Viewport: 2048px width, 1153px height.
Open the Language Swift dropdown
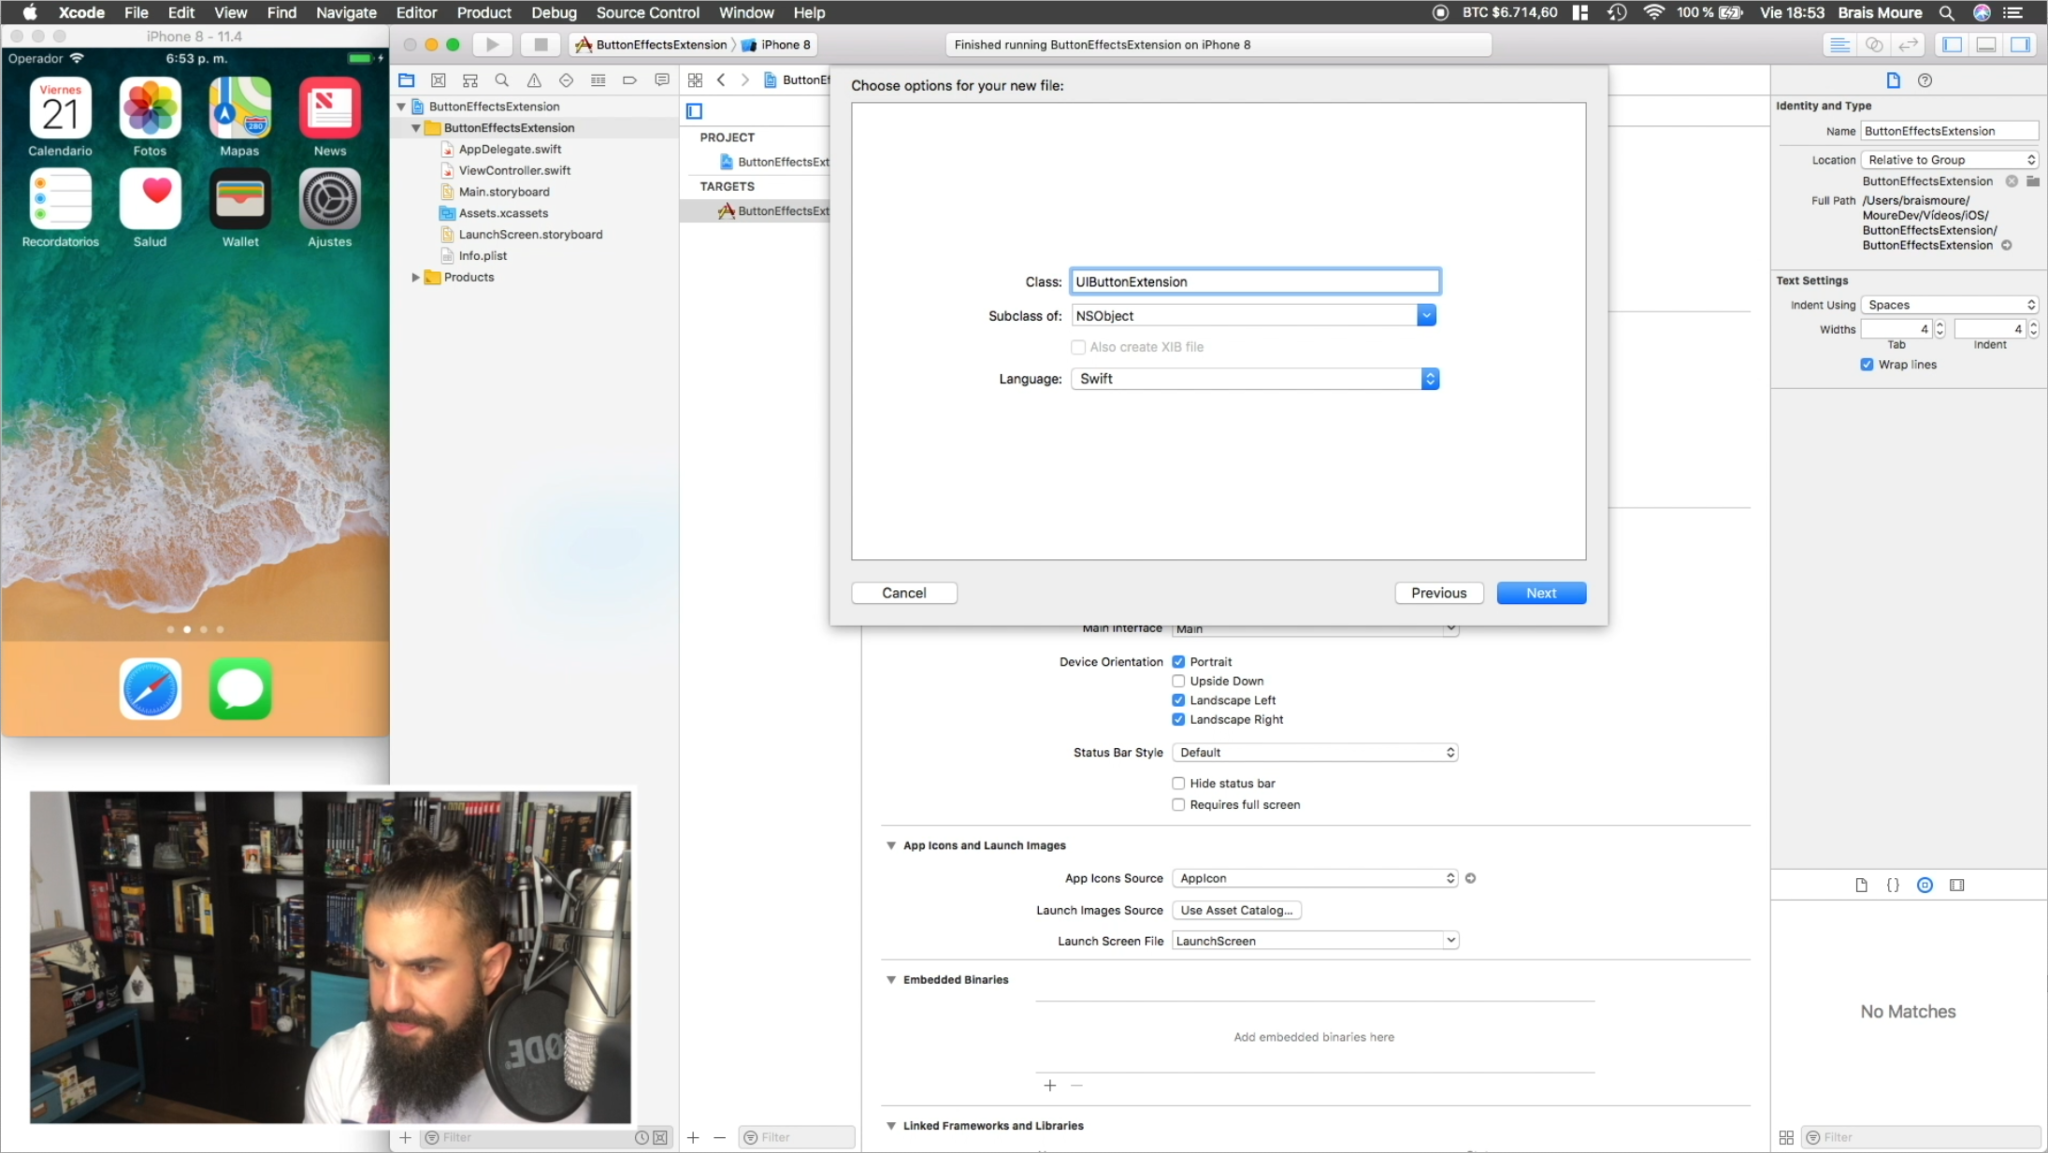tap(1430, 378)
